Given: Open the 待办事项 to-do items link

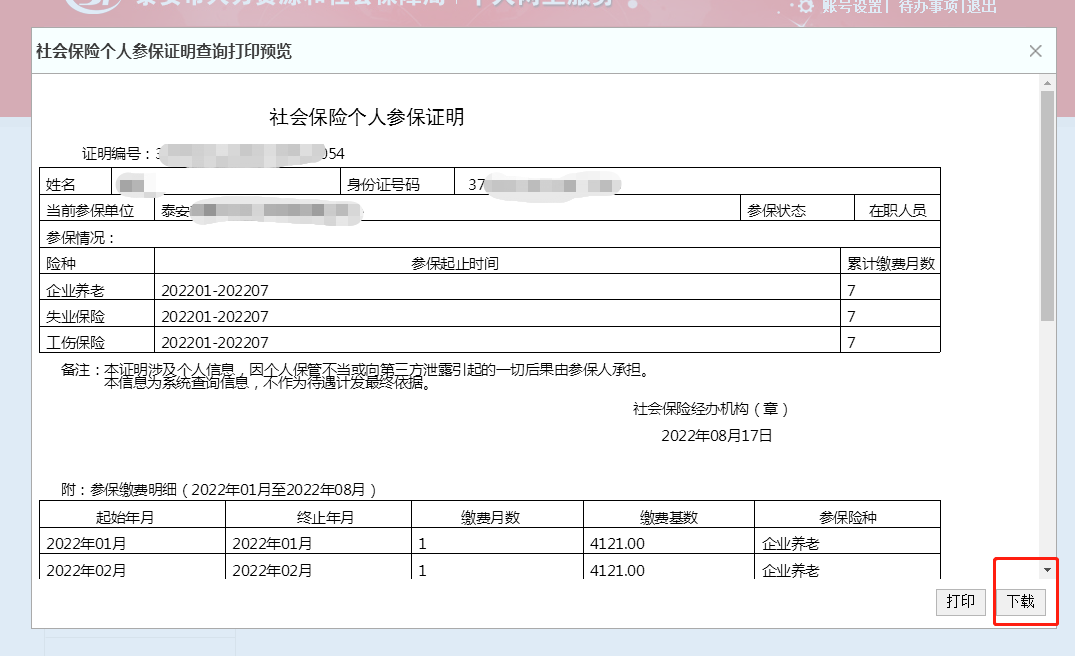Looking at the screenshot, I should coord(928,7).
